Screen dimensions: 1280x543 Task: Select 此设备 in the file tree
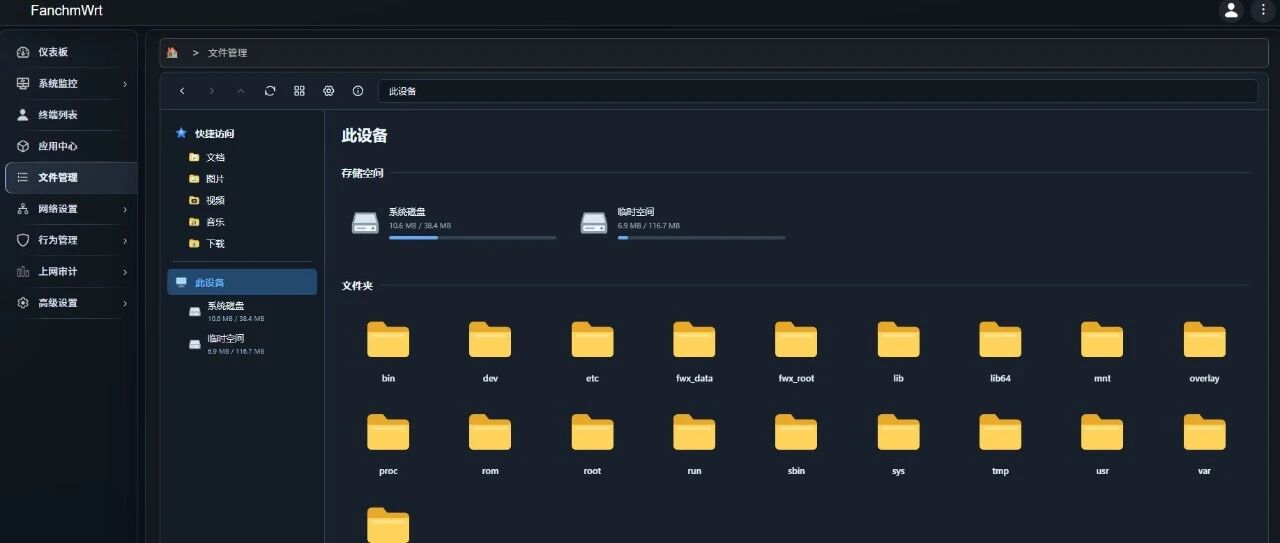[242, 282]
